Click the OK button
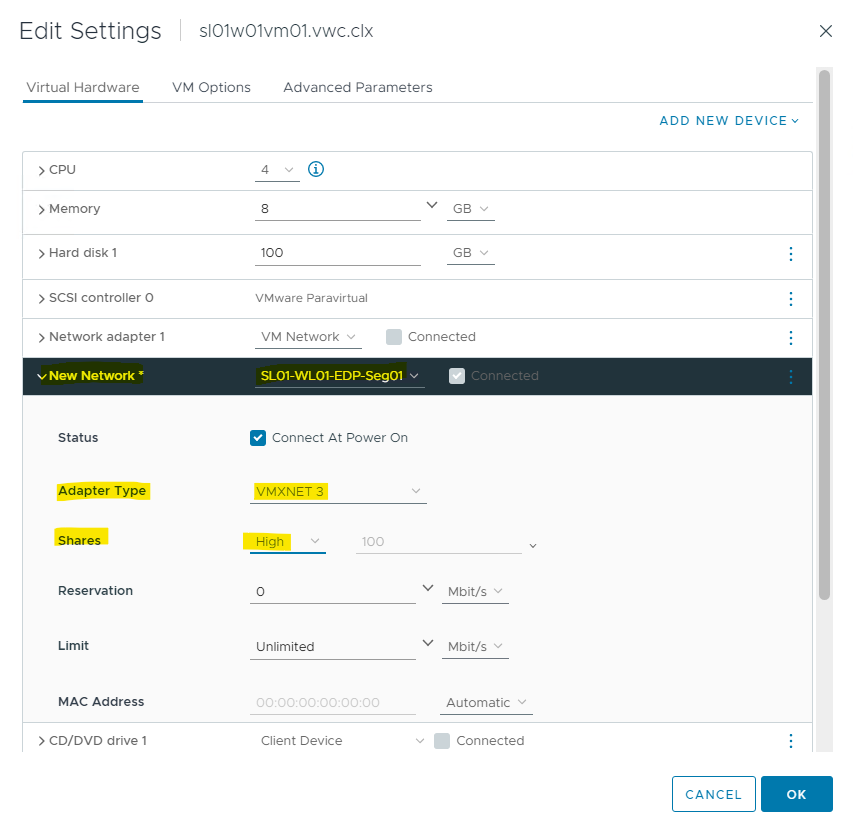The image size is (853, 832). coord(796,794)
